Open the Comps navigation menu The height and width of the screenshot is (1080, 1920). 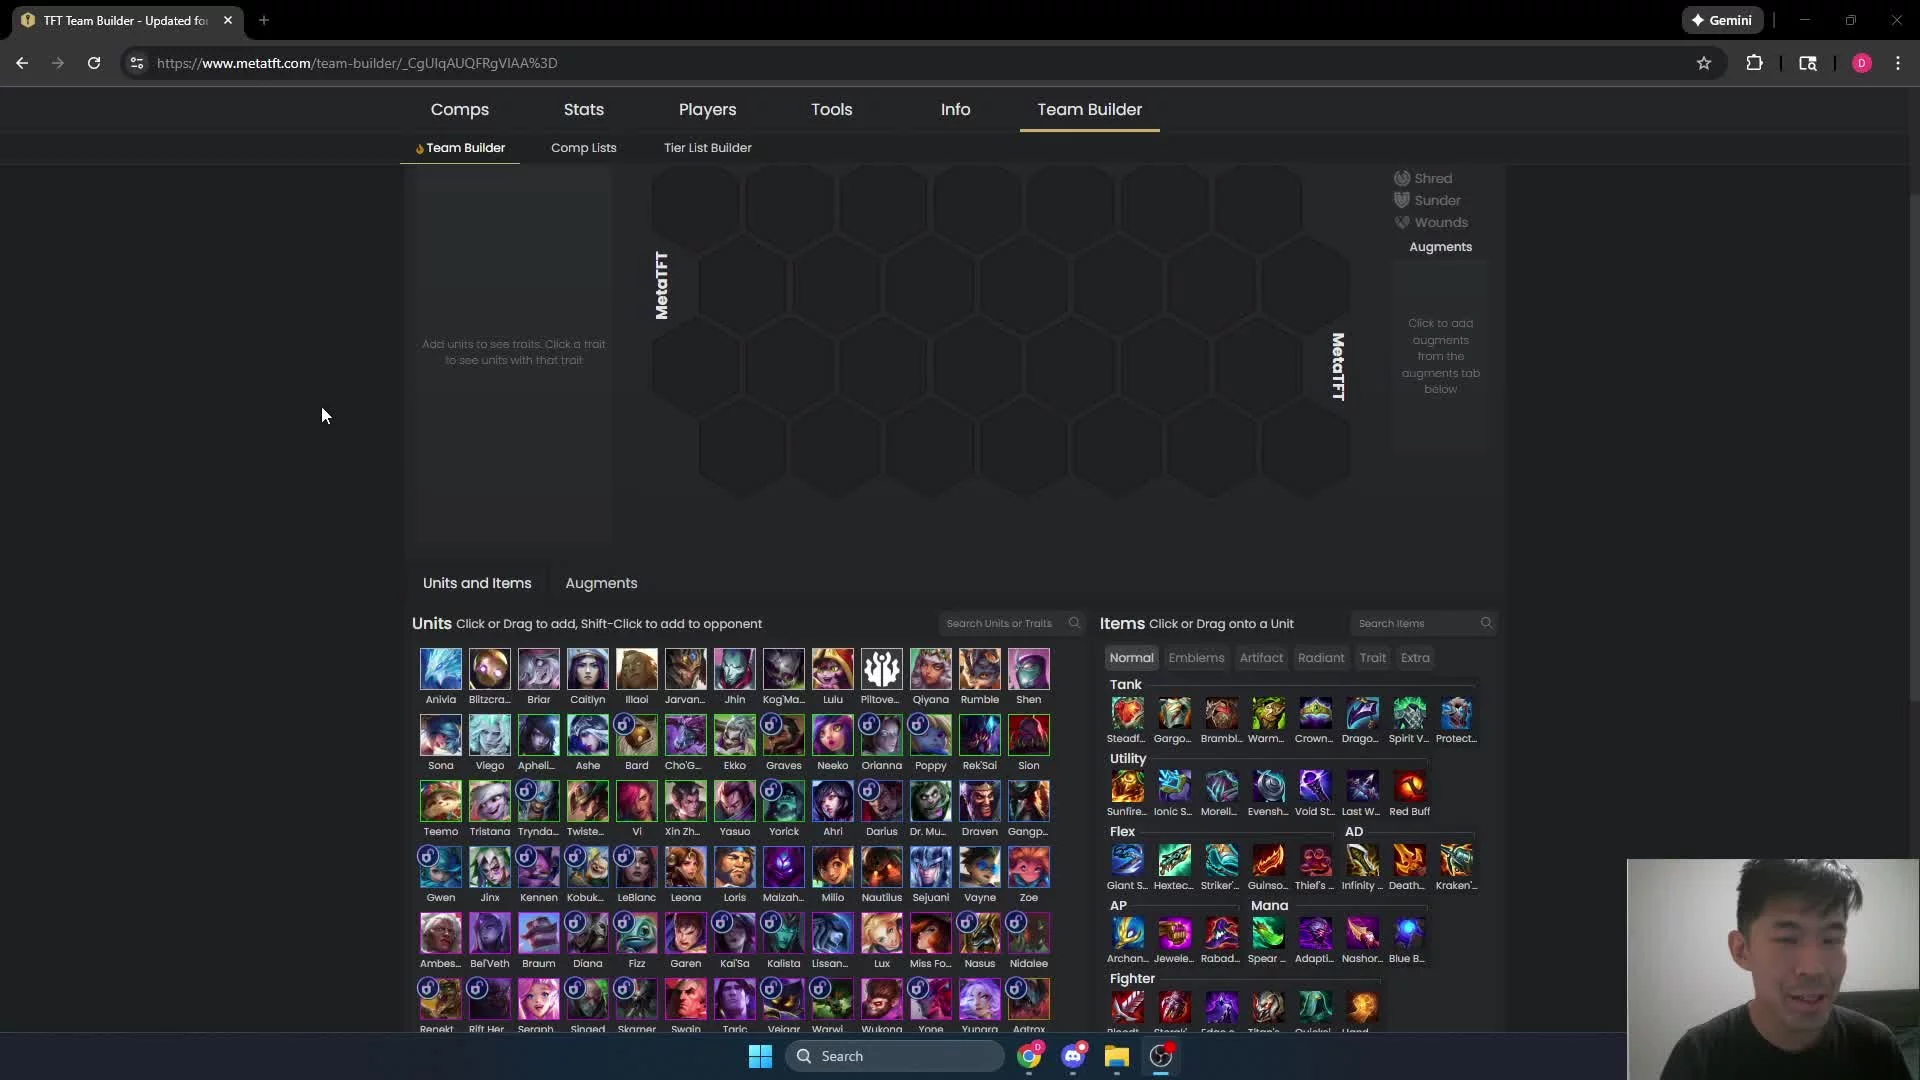point(459,109)
